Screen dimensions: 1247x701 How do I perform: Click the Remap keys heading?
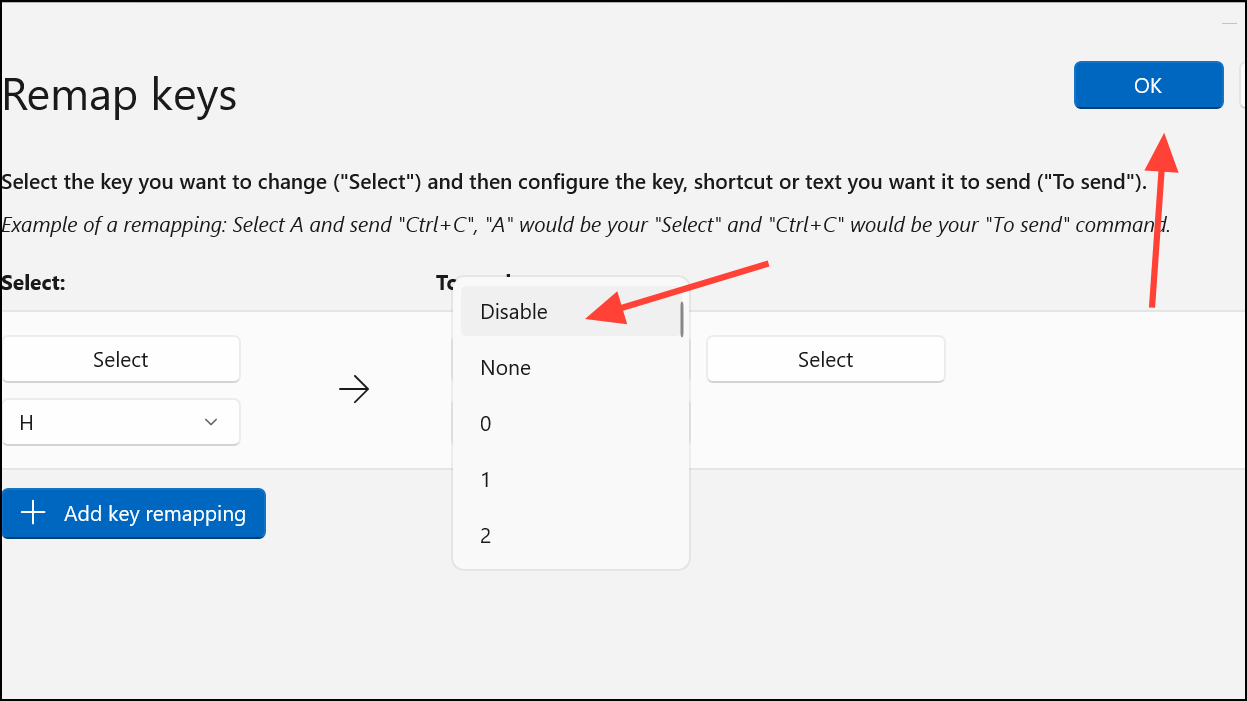pos(120,95)
